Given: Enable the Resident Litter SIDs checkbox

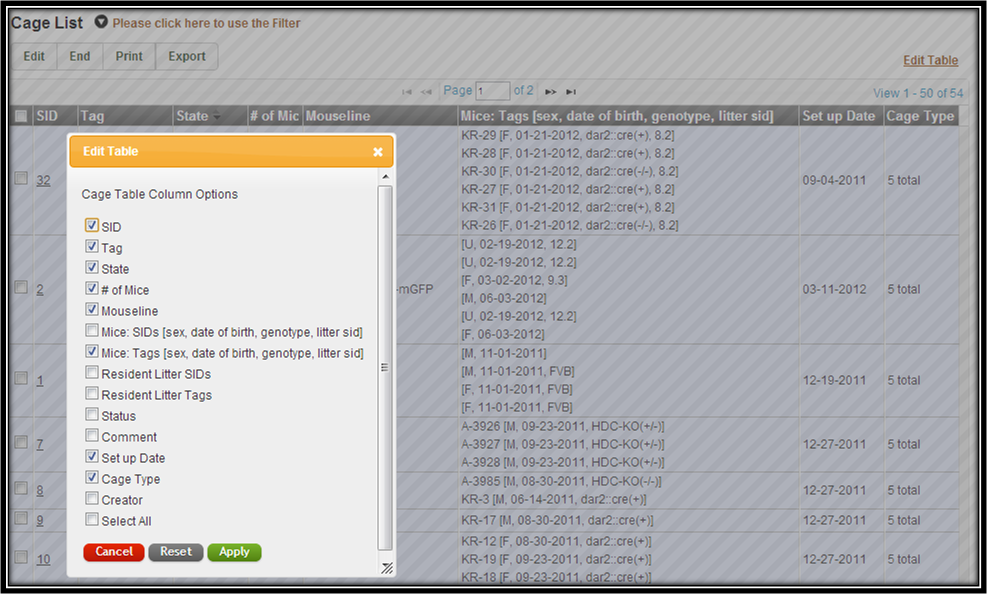Looking at the screenshot, I should 92,374.
